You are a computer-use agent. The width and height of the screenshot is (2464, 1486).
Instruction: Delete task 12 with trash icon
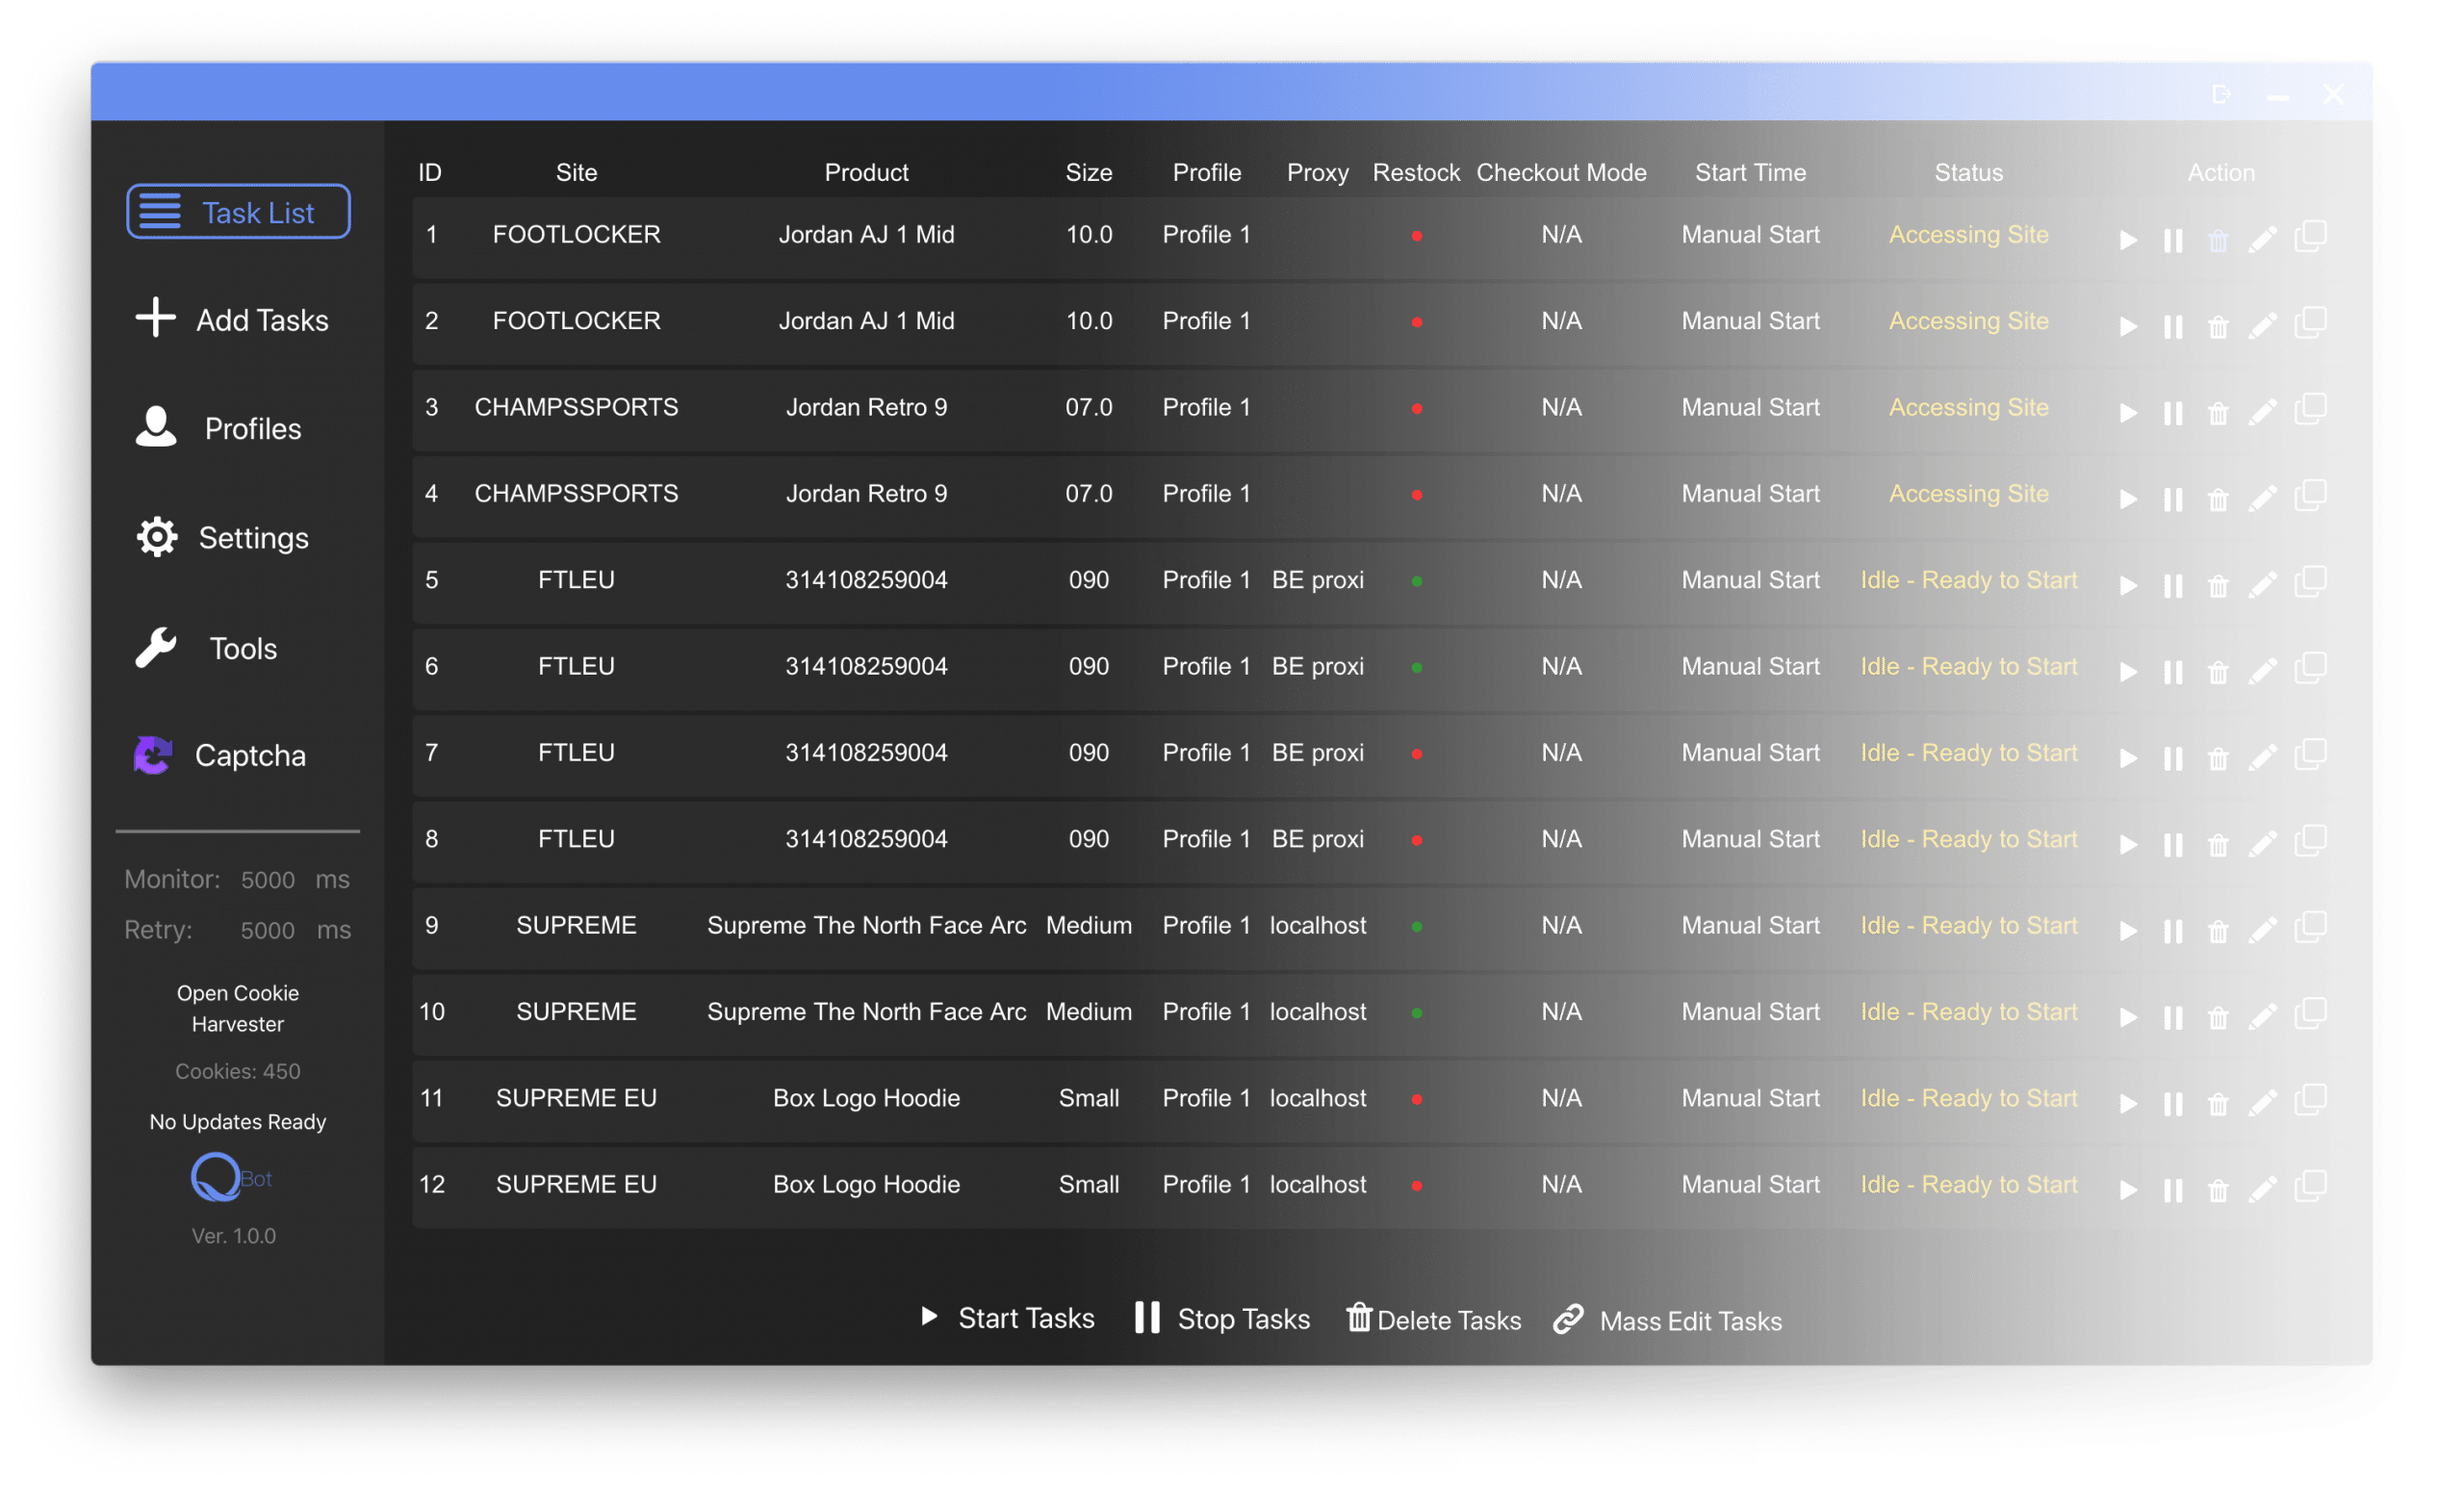(x=2217, y=1191)
